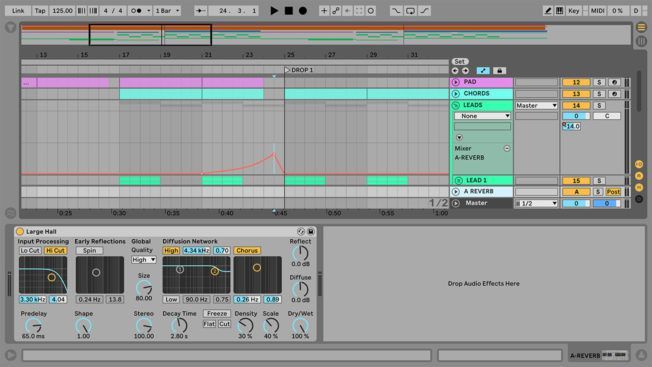Open the LEADS output Master dropdown
The image size is (652, 367).
[536, 106]
